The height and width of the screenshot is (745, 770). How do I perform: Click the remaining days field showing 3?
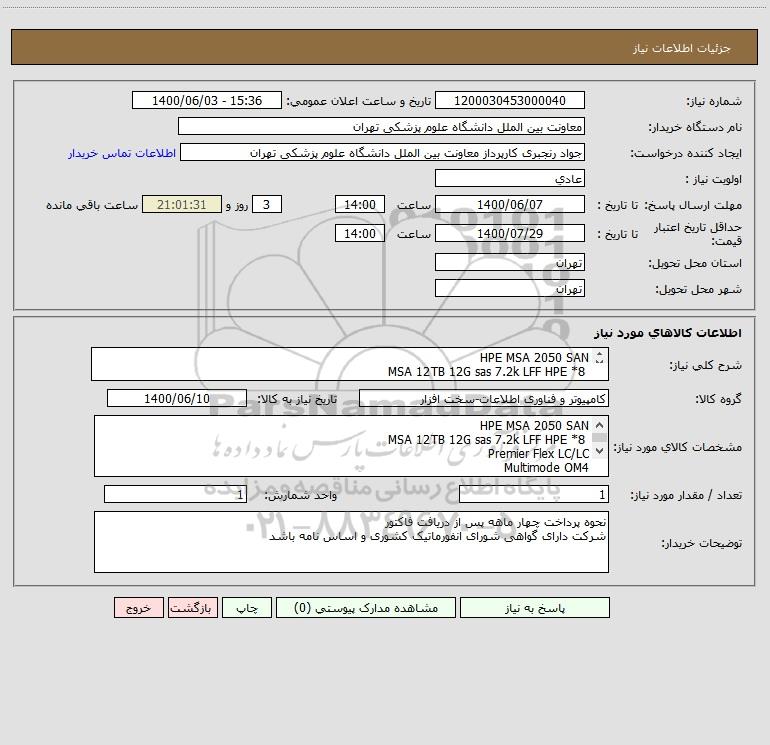click(267, 204)
